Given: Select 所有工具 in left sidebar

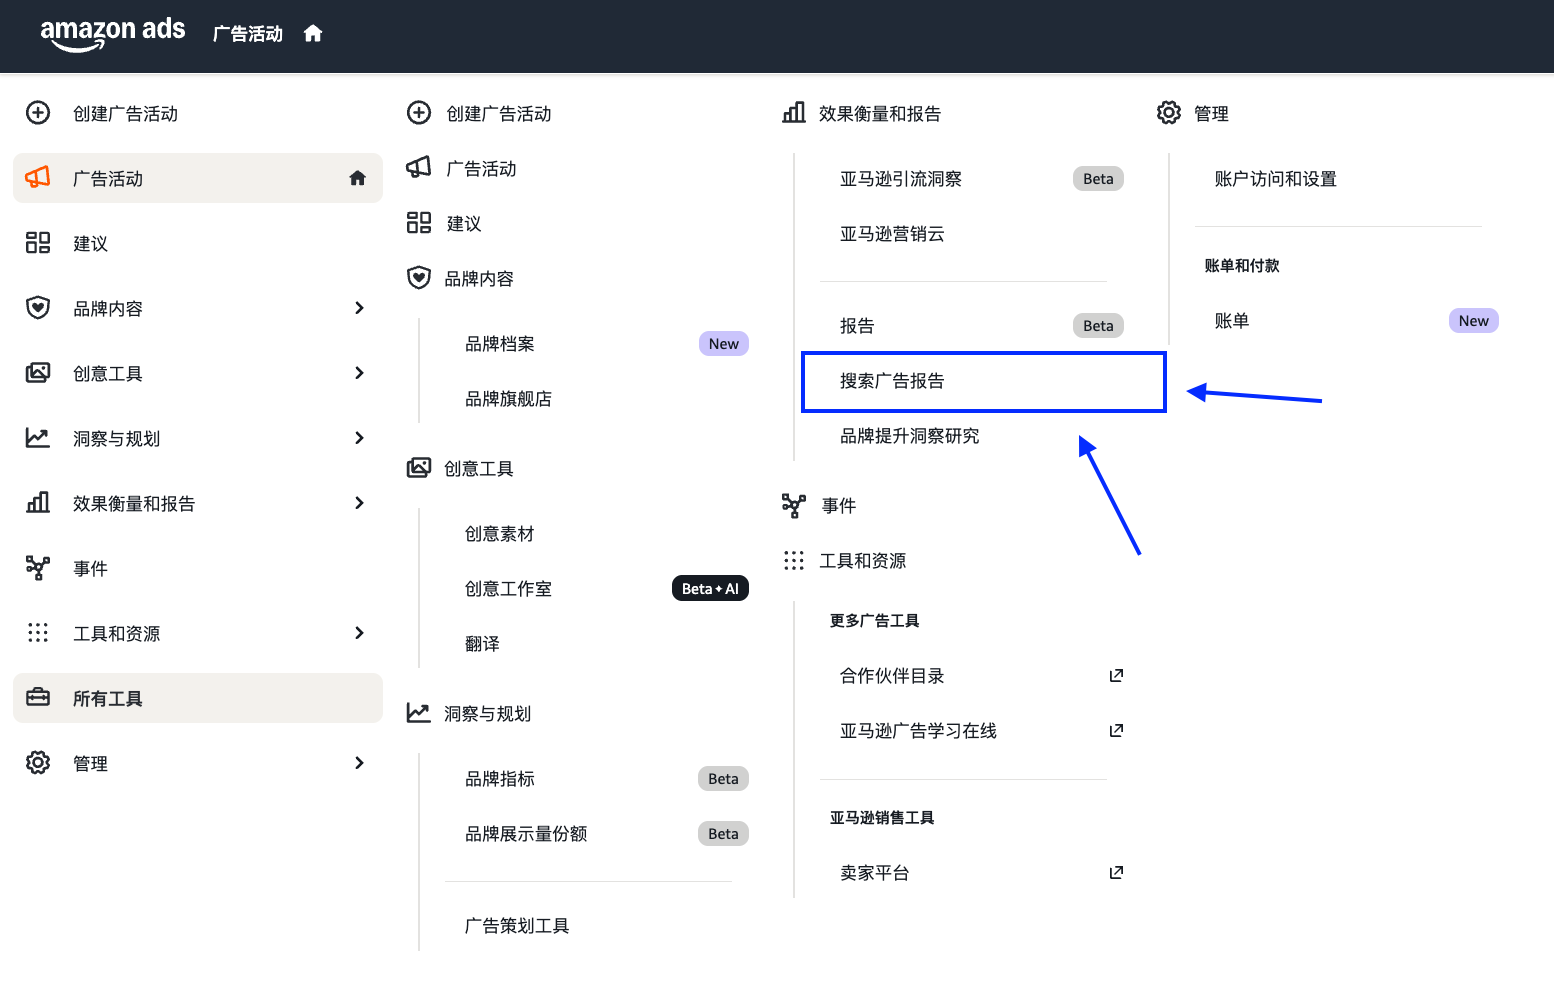Looking at the screenshot, I should click(x=198, y=698).
